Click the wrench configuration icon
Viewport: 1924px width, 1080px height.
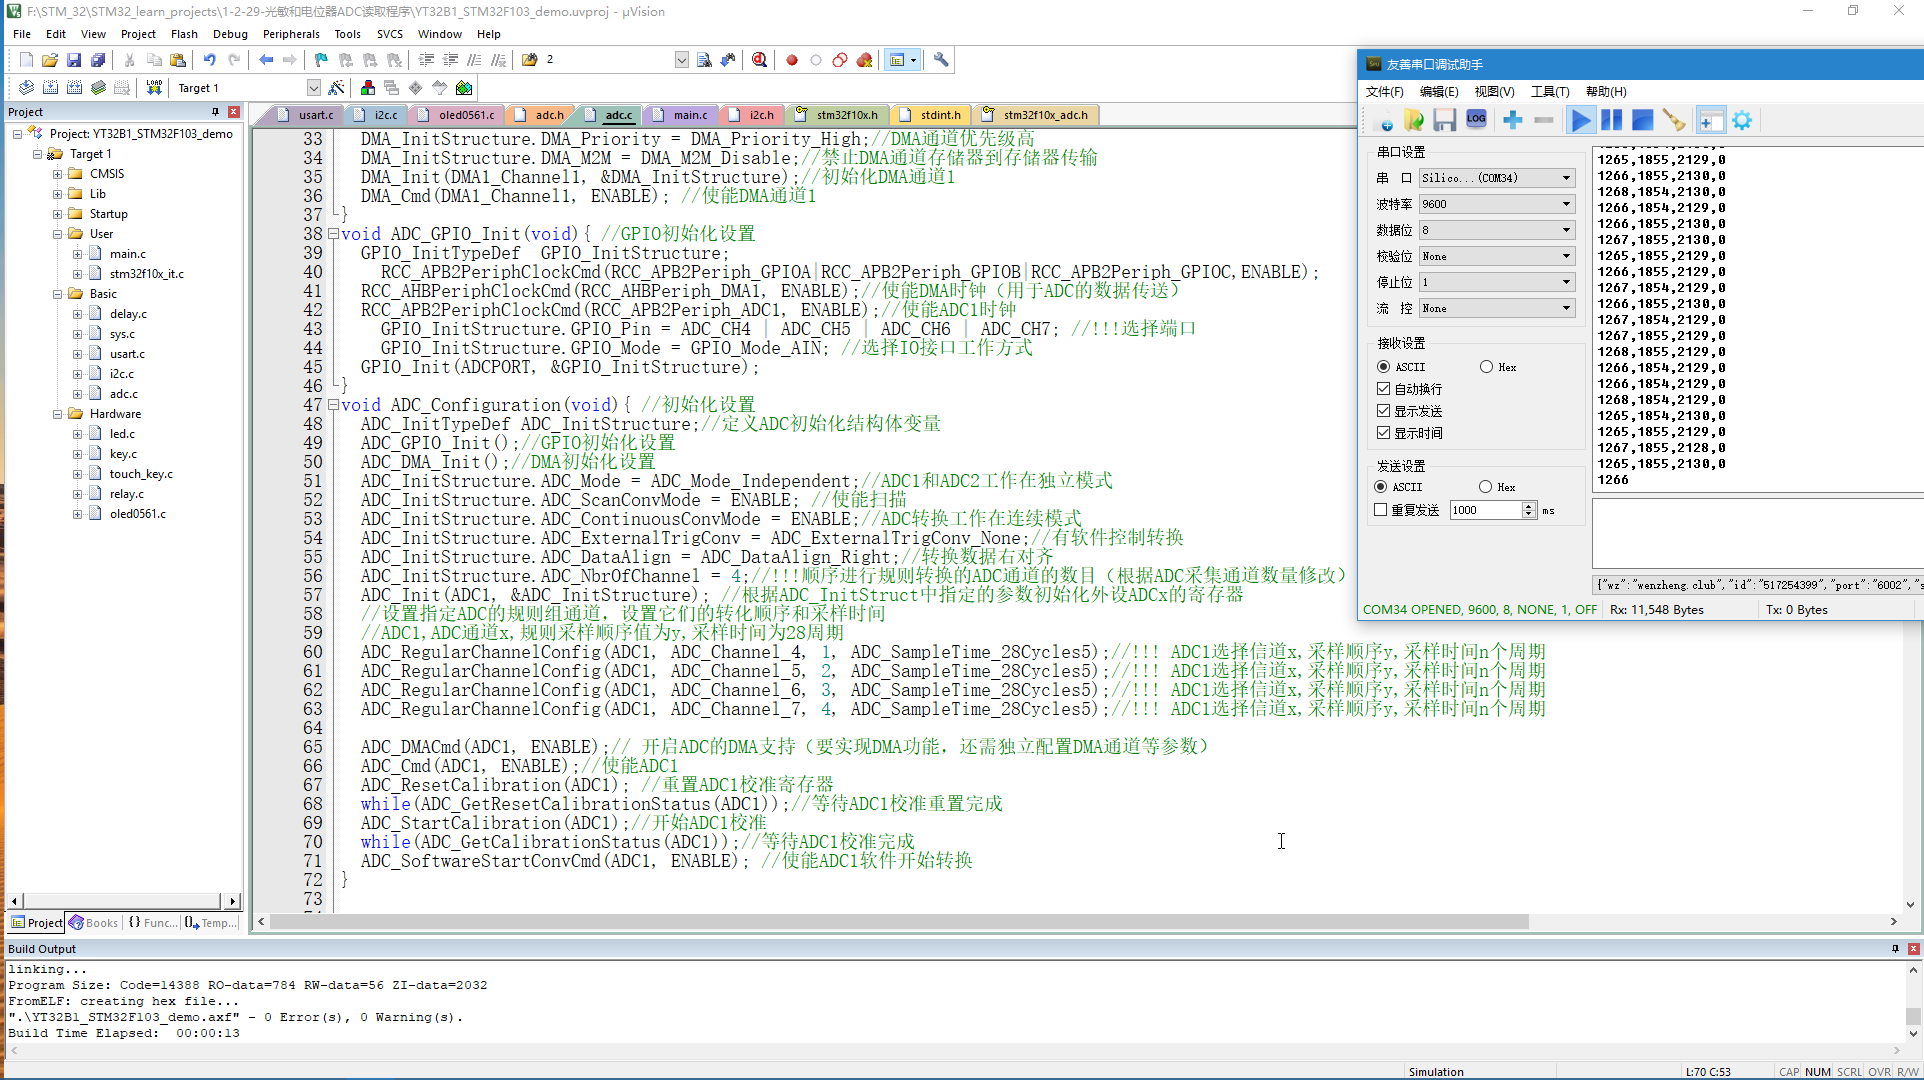pyautogui.click(x=941, y=60)
